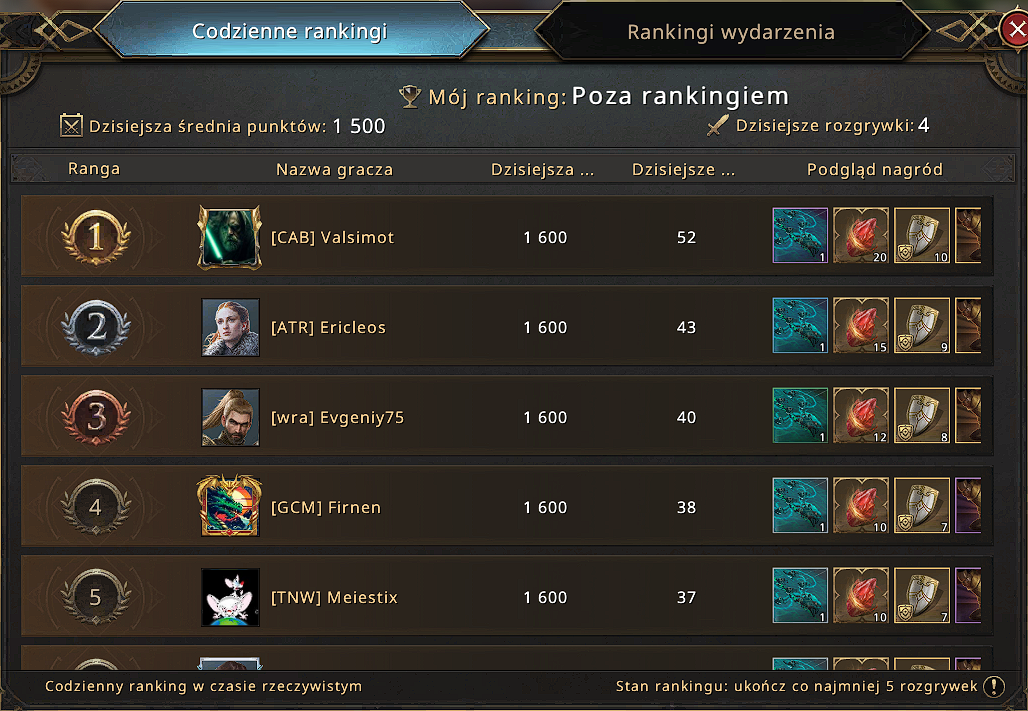Click the ranking status info exclamation icon
The image size is (1028, 711).
(995, 686)
